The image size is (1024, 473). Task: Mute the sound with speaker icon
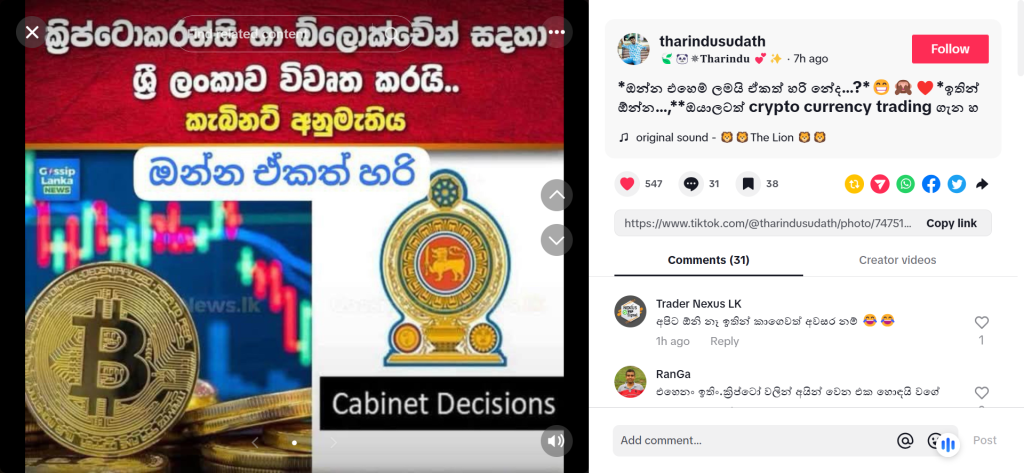tap(556, 441)
